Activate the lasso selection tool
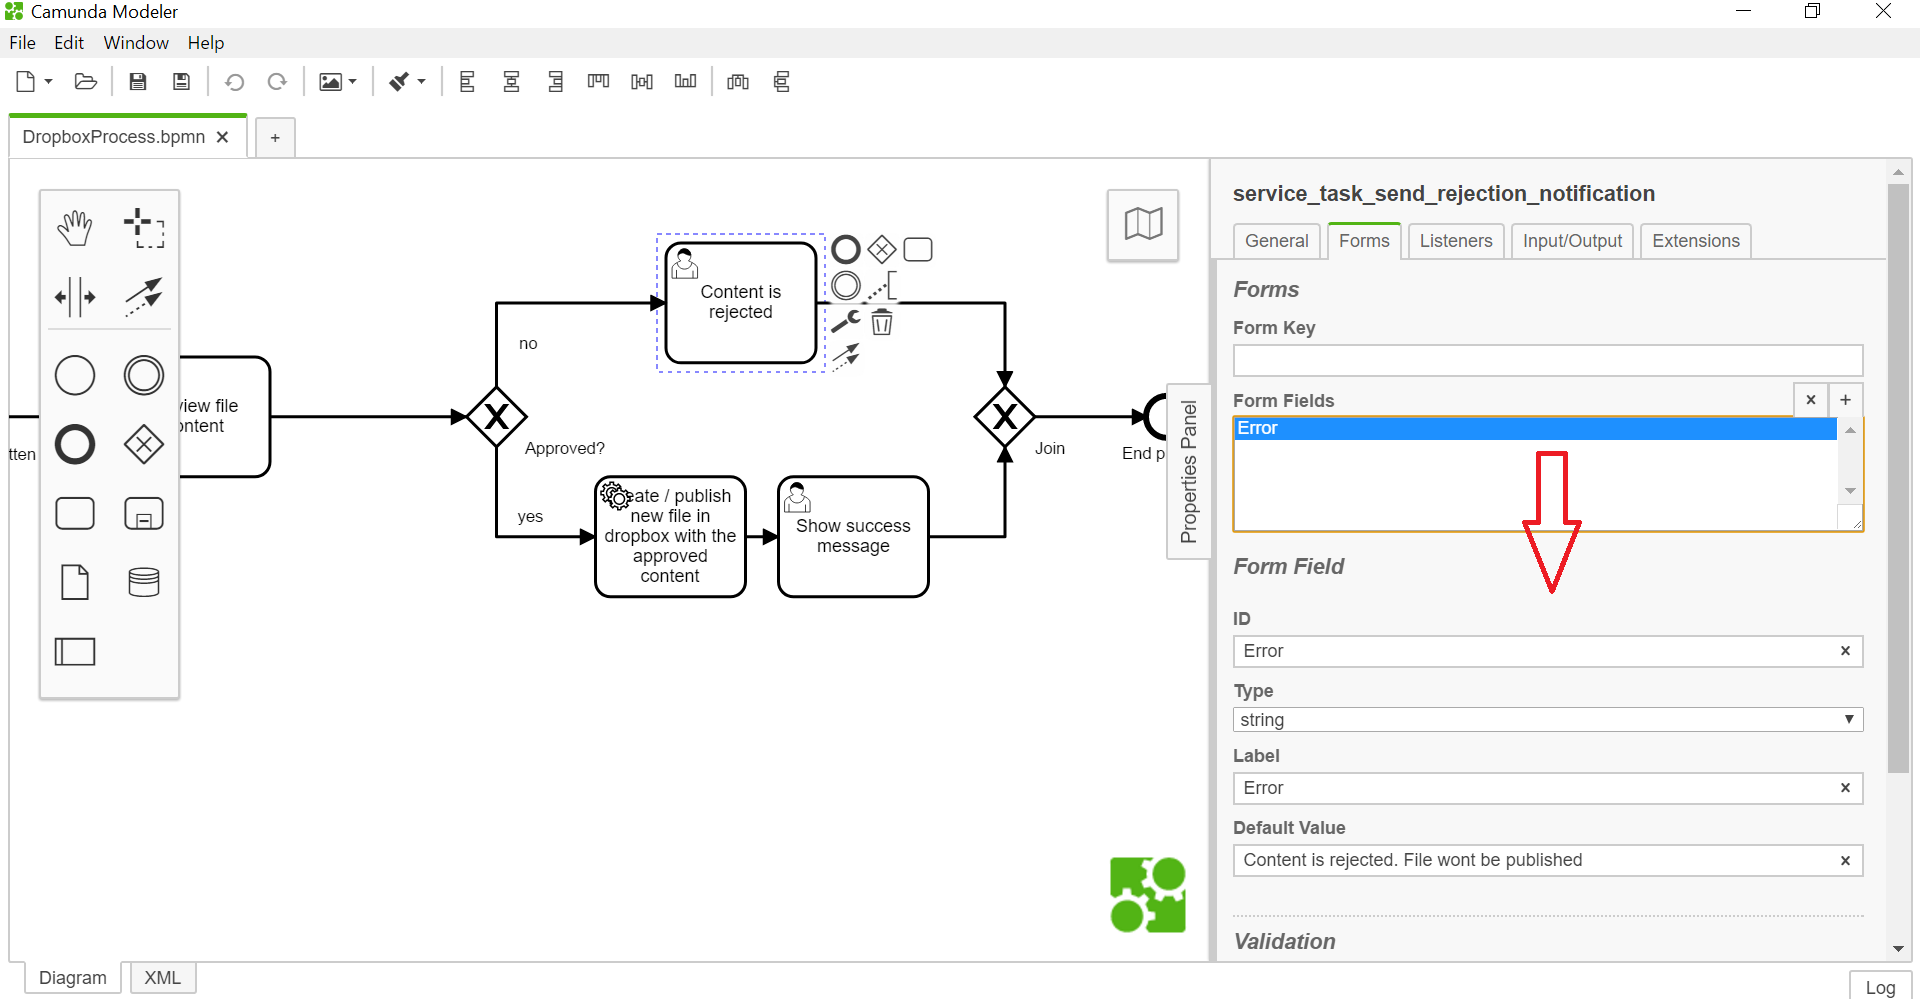This screenshot has height=999, width=1920. pos(144,228)
